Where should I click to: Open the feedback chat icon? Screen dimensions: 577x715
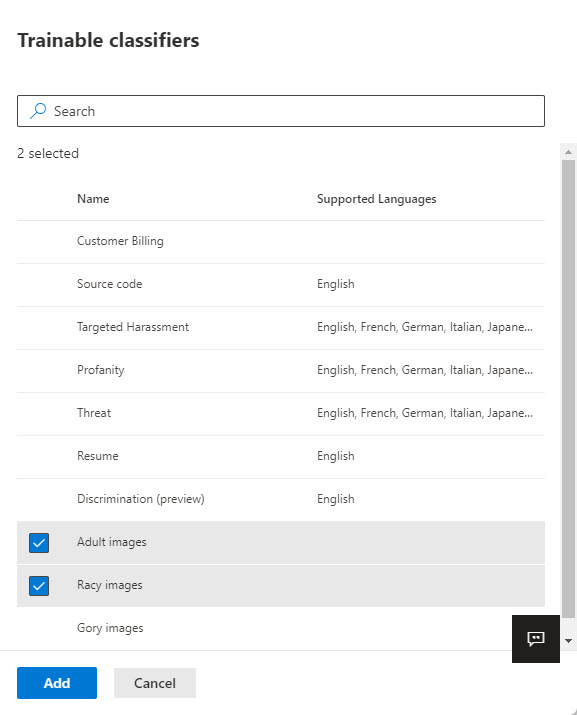coord(535,638)
